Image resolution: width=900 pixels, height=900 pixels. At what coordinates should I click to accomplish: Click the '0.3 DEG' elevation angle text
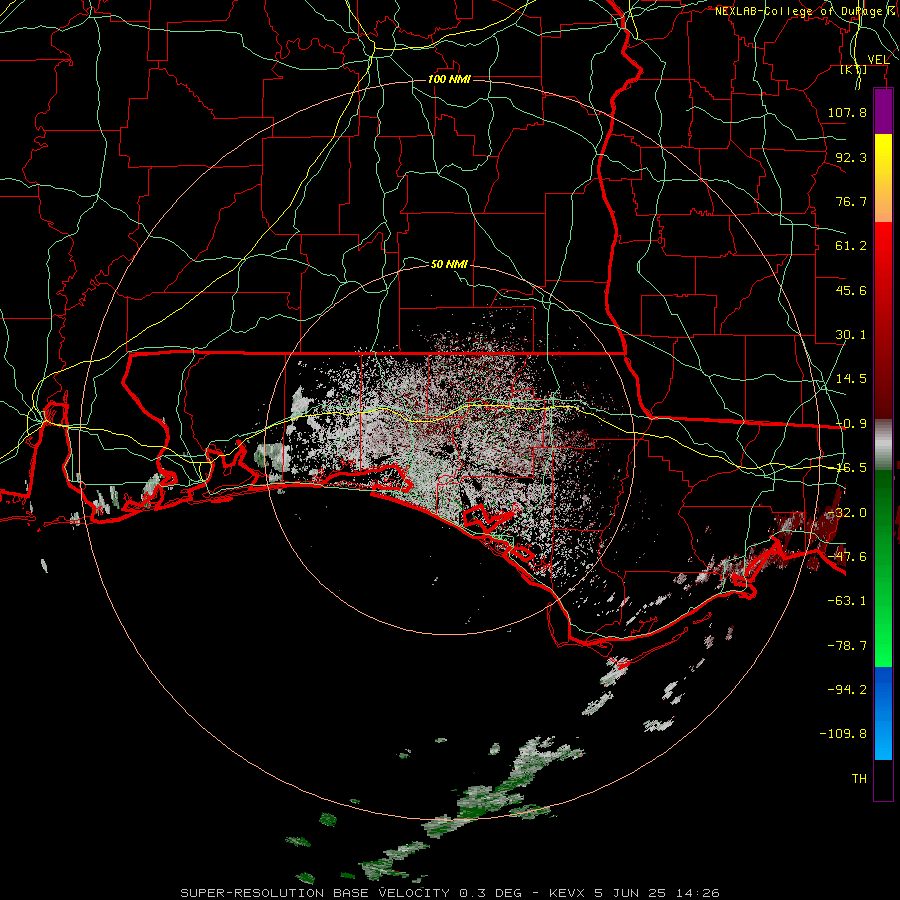(x=490, y=893)
